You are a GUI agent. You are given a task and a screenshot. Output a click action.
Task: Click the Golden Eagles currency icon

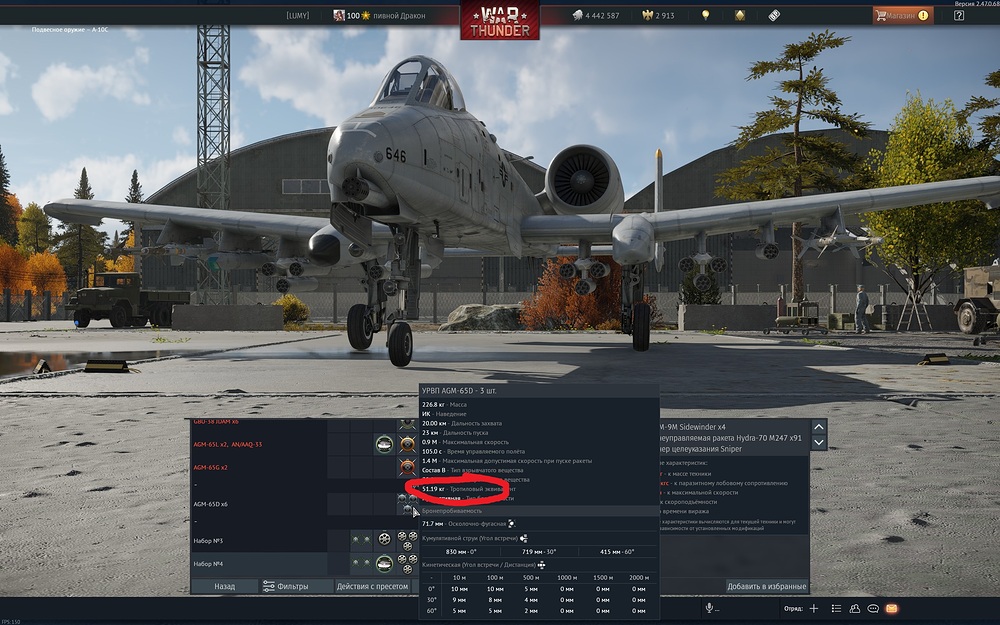pyautogui.click(x=647, y=15)
